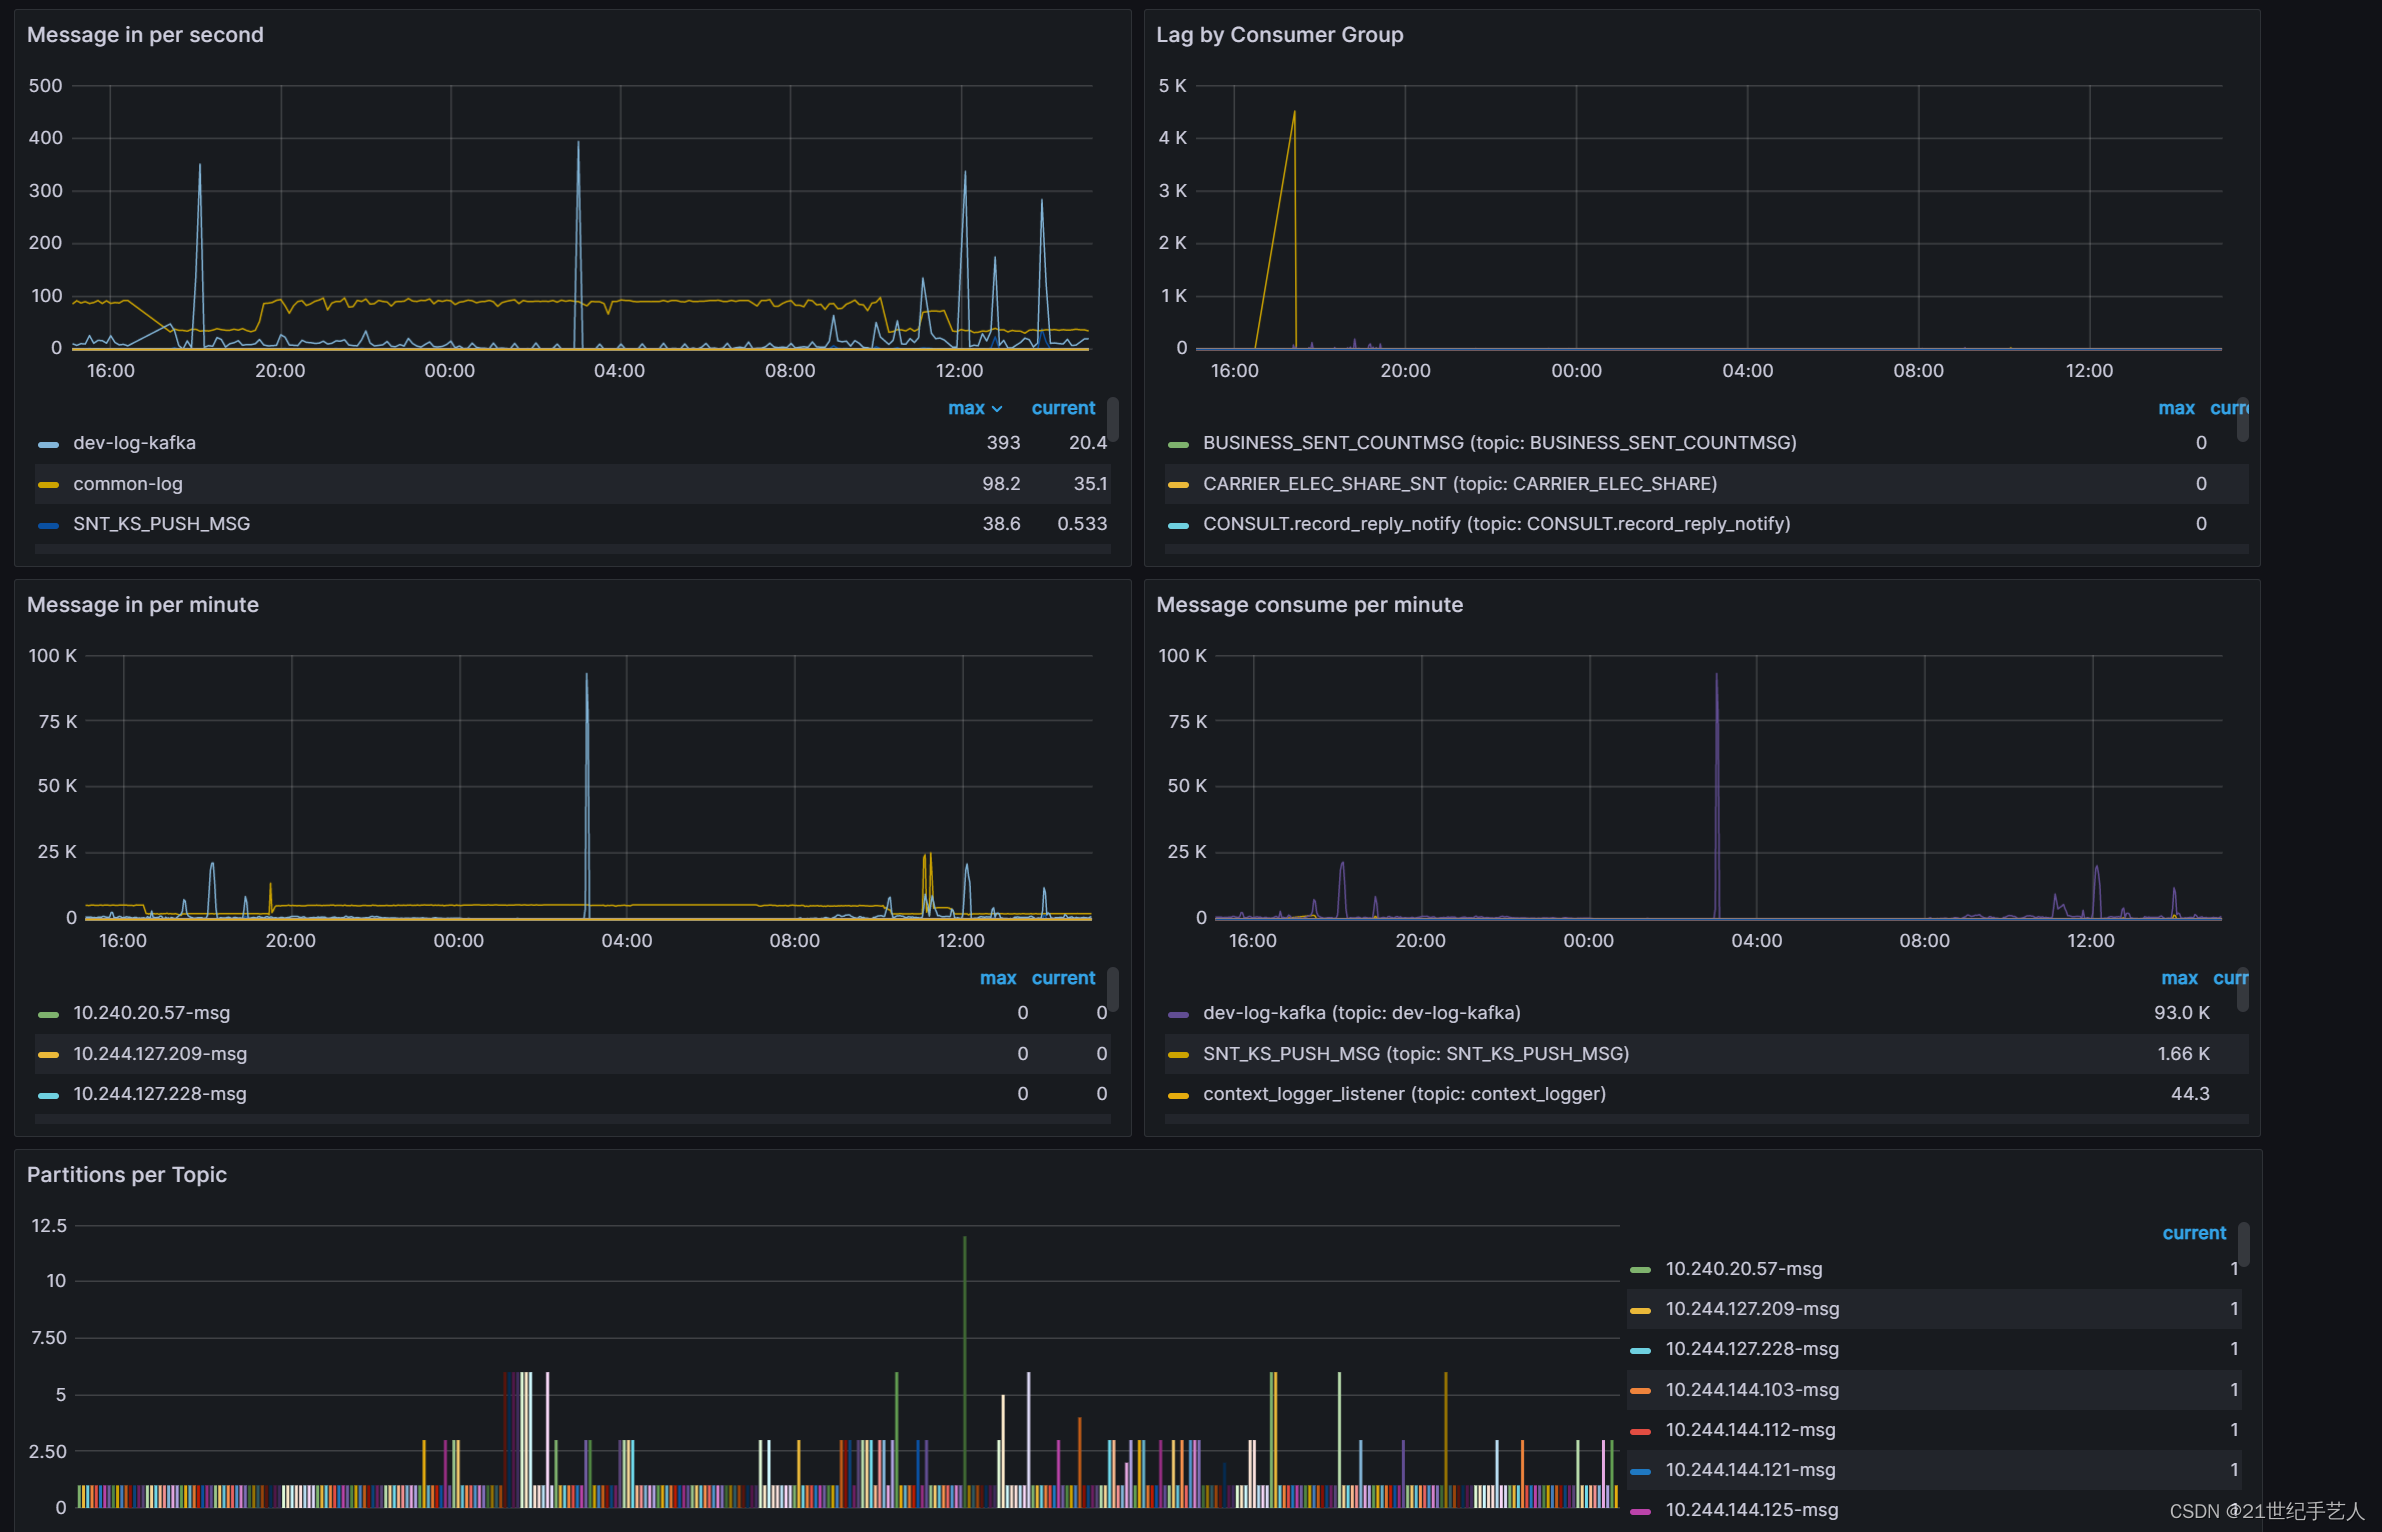Toggle dev-log-kafka series in Message in per second legend

pos(134,443)
